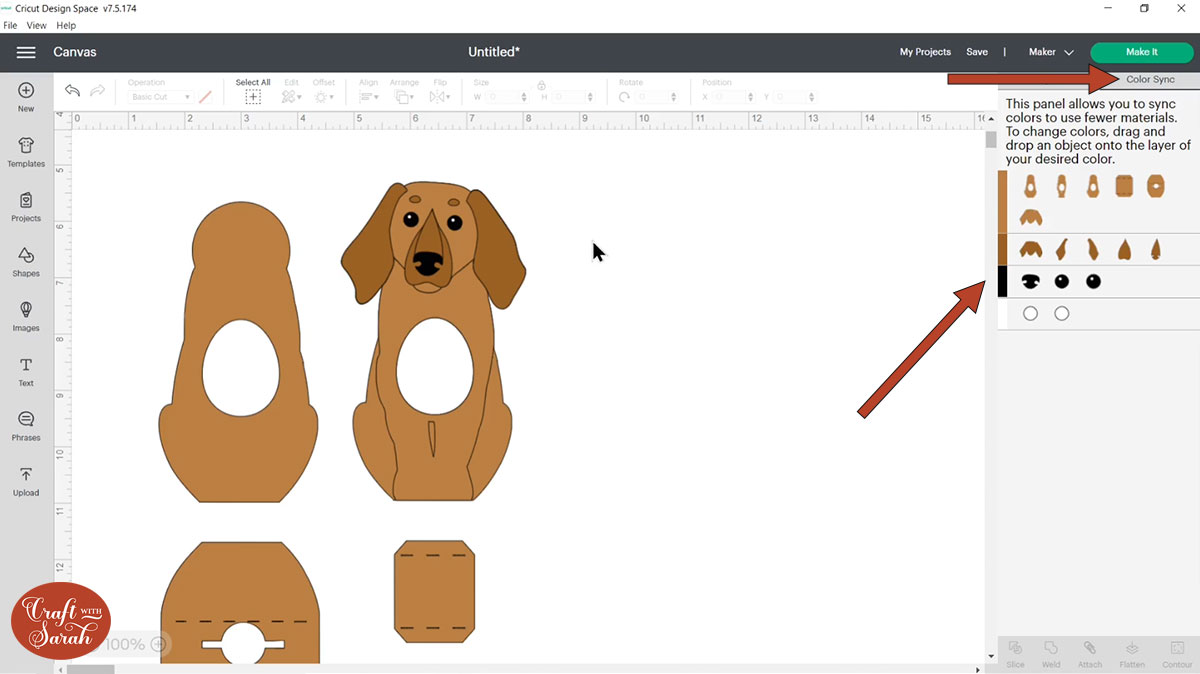Expand the Arrange dropdown
Image resolution: width=1200 pixels, height=674 pixels.
405,97
